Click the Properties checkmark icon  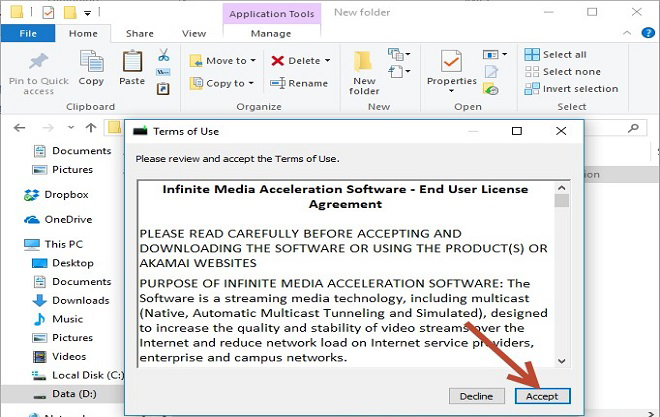pyautogui.click(x=451, y=61)
